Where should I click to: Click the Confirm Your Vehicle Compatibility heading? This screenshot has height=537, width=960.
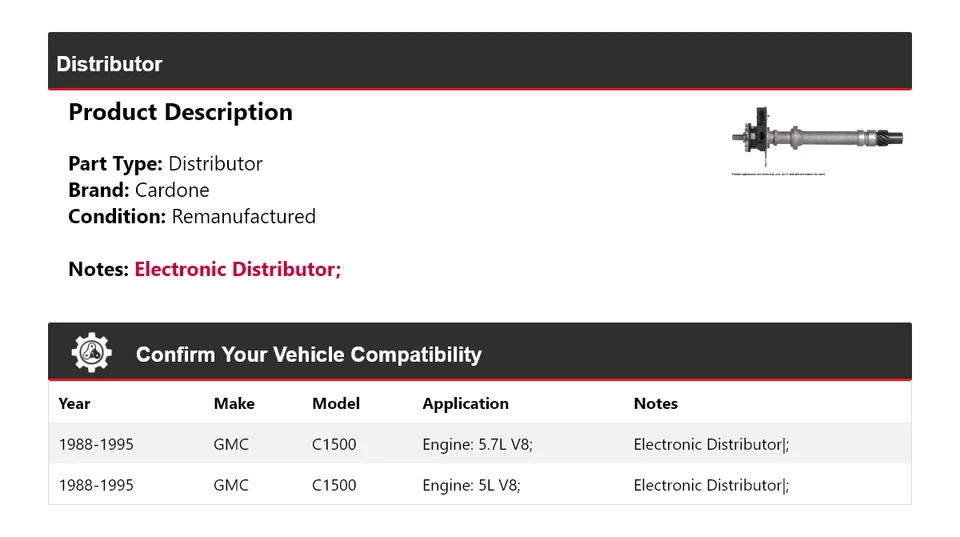coord(308,355)
